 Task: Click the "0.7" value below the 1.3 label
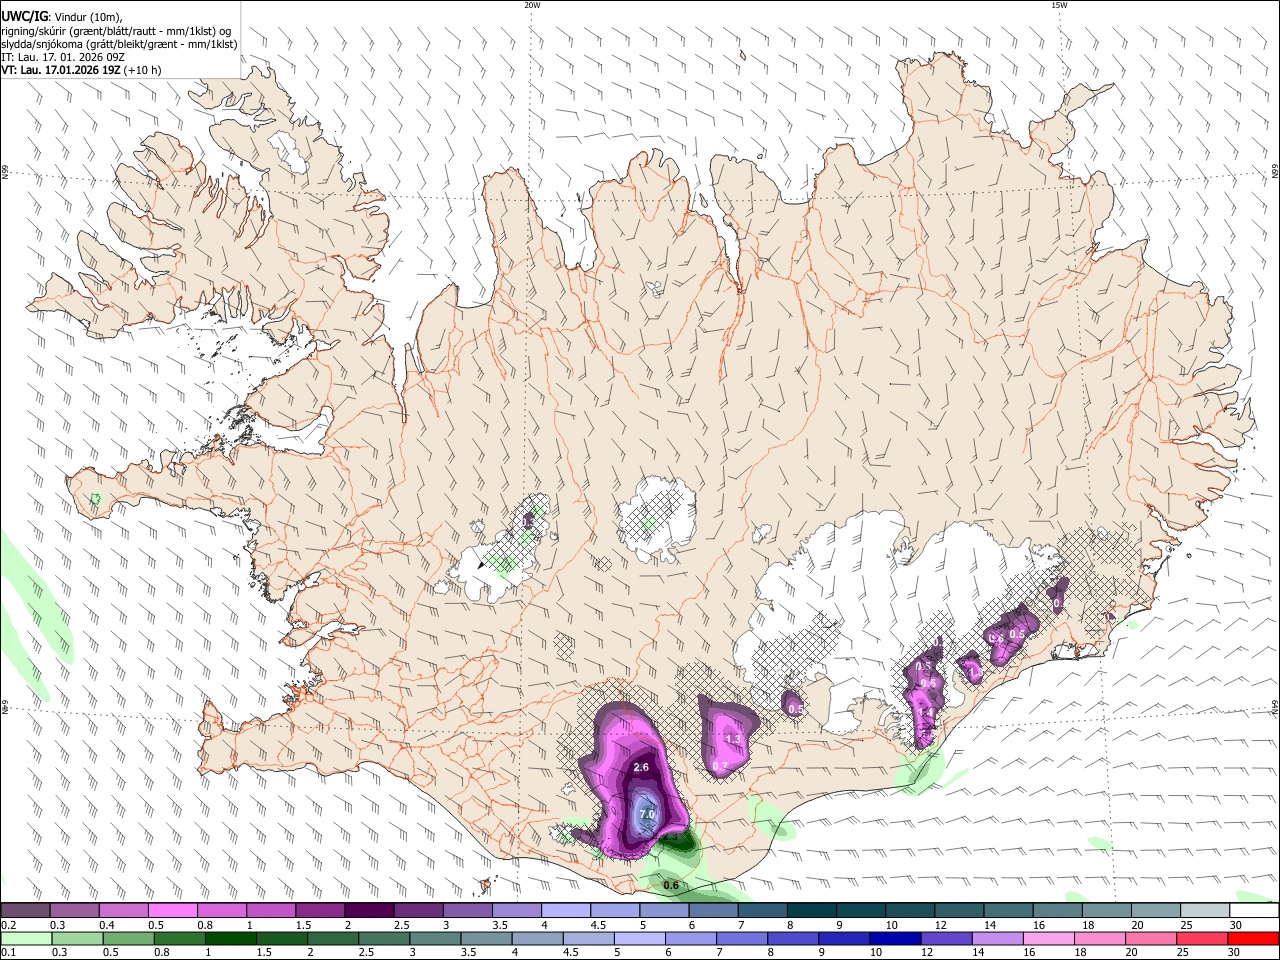coord(720,766)
